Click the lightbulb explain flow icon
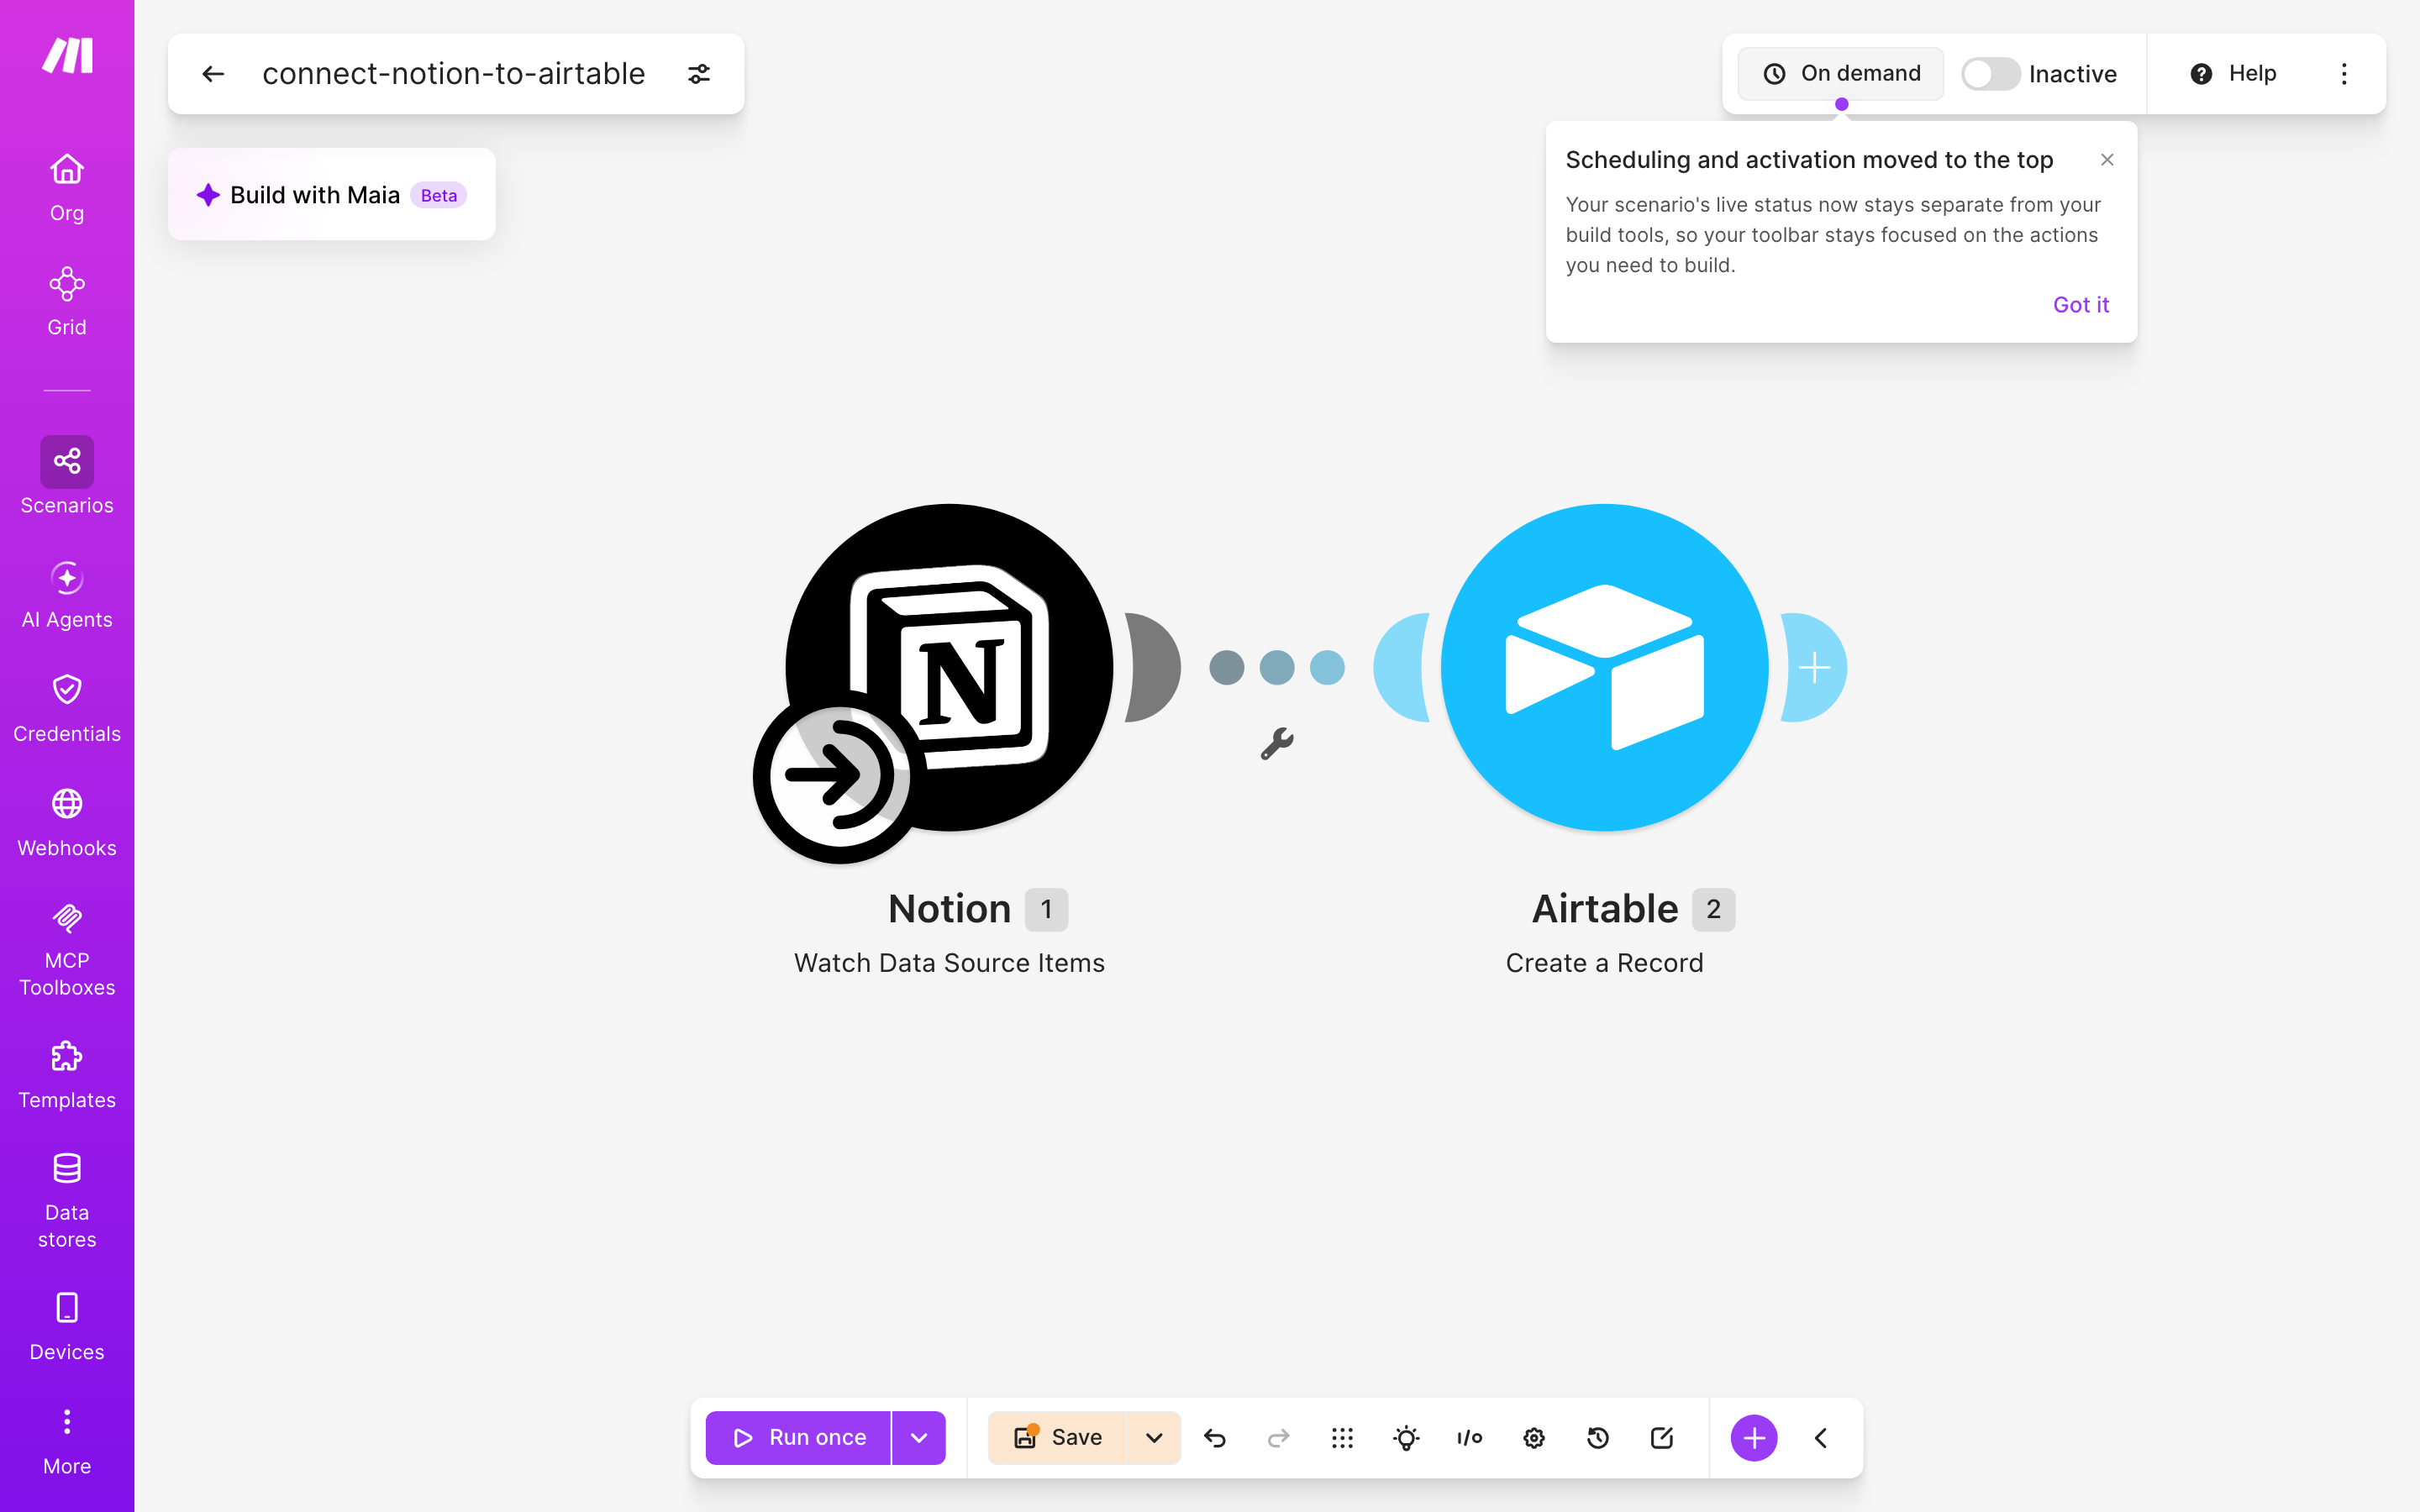This screenshot has height=1512, width=2420. pyautogui.click(x=1406, y=1438)
